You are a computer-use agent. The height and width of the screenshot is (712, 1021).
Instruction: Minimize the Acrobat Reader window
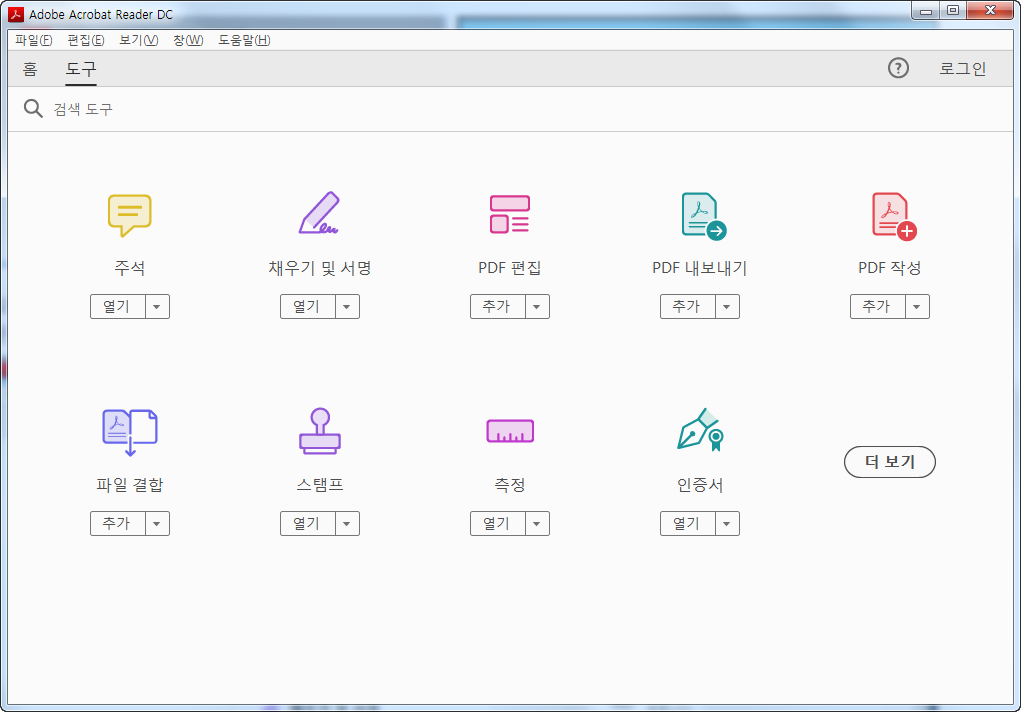(x=925, y=11)
